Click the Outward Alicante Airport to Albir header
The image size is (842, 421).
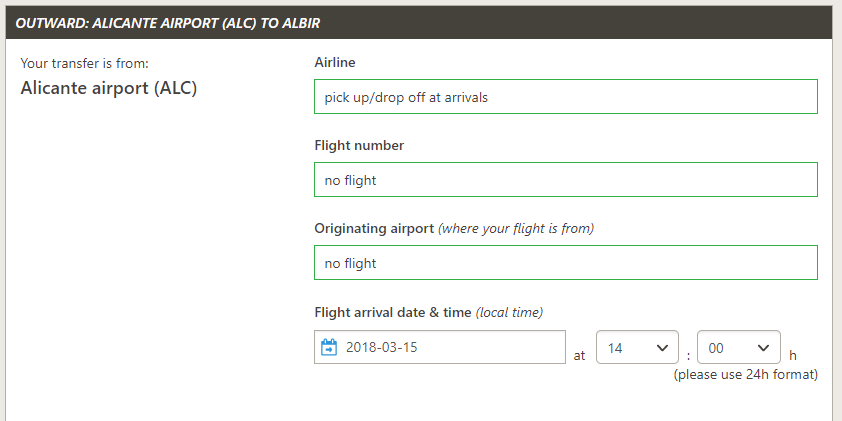[168, 21]
